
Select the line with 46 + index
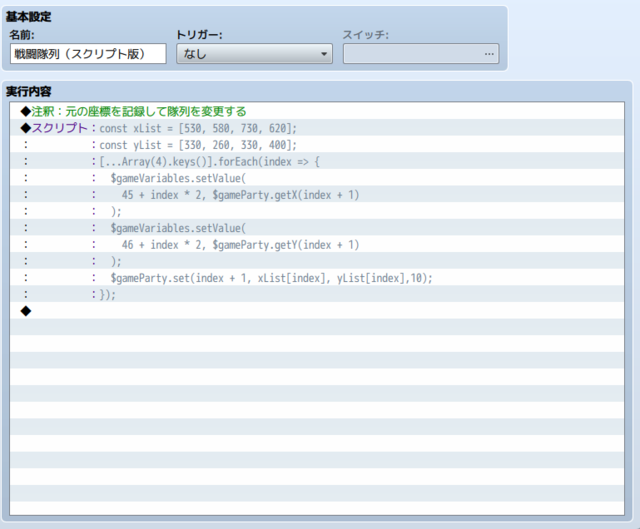[x=317, y=244]
